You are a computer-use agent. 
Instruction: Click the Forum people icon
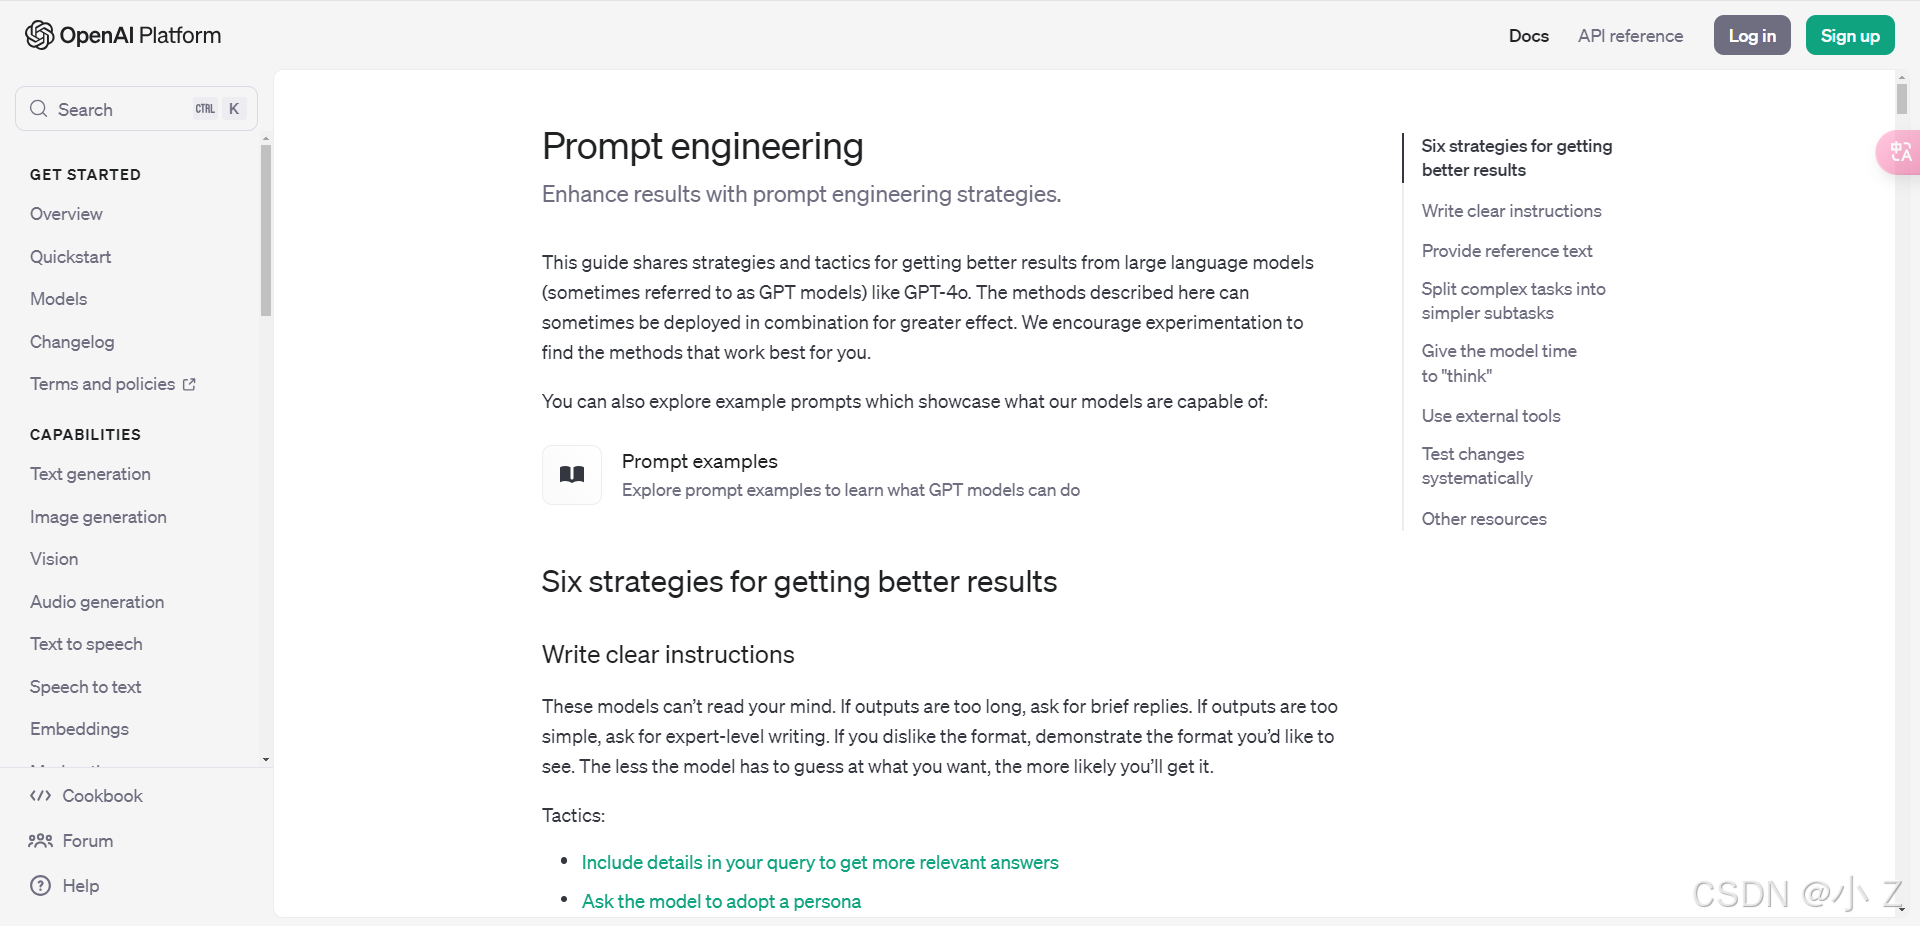click(x=40, y=841)
